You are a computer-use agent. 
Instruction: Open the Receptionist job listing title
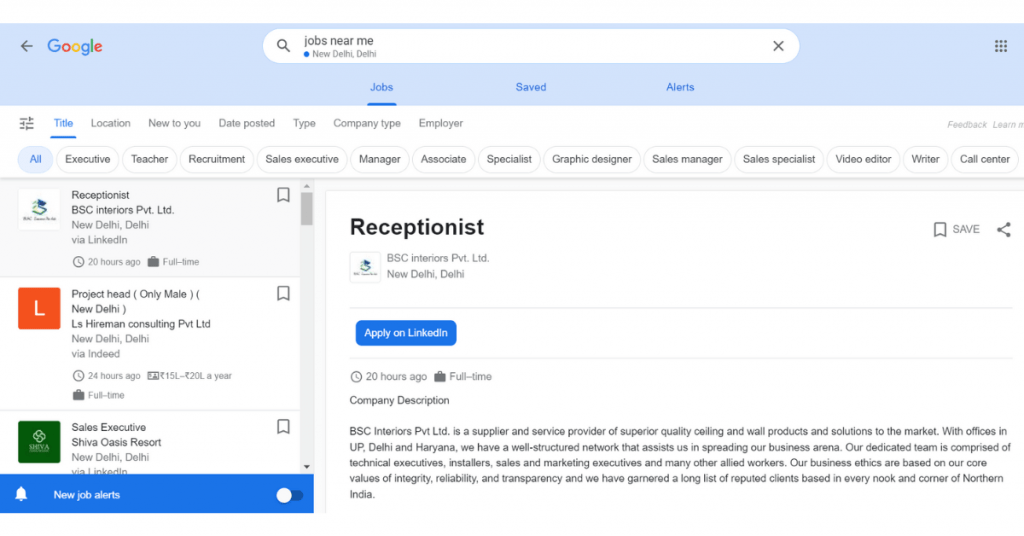100,195
